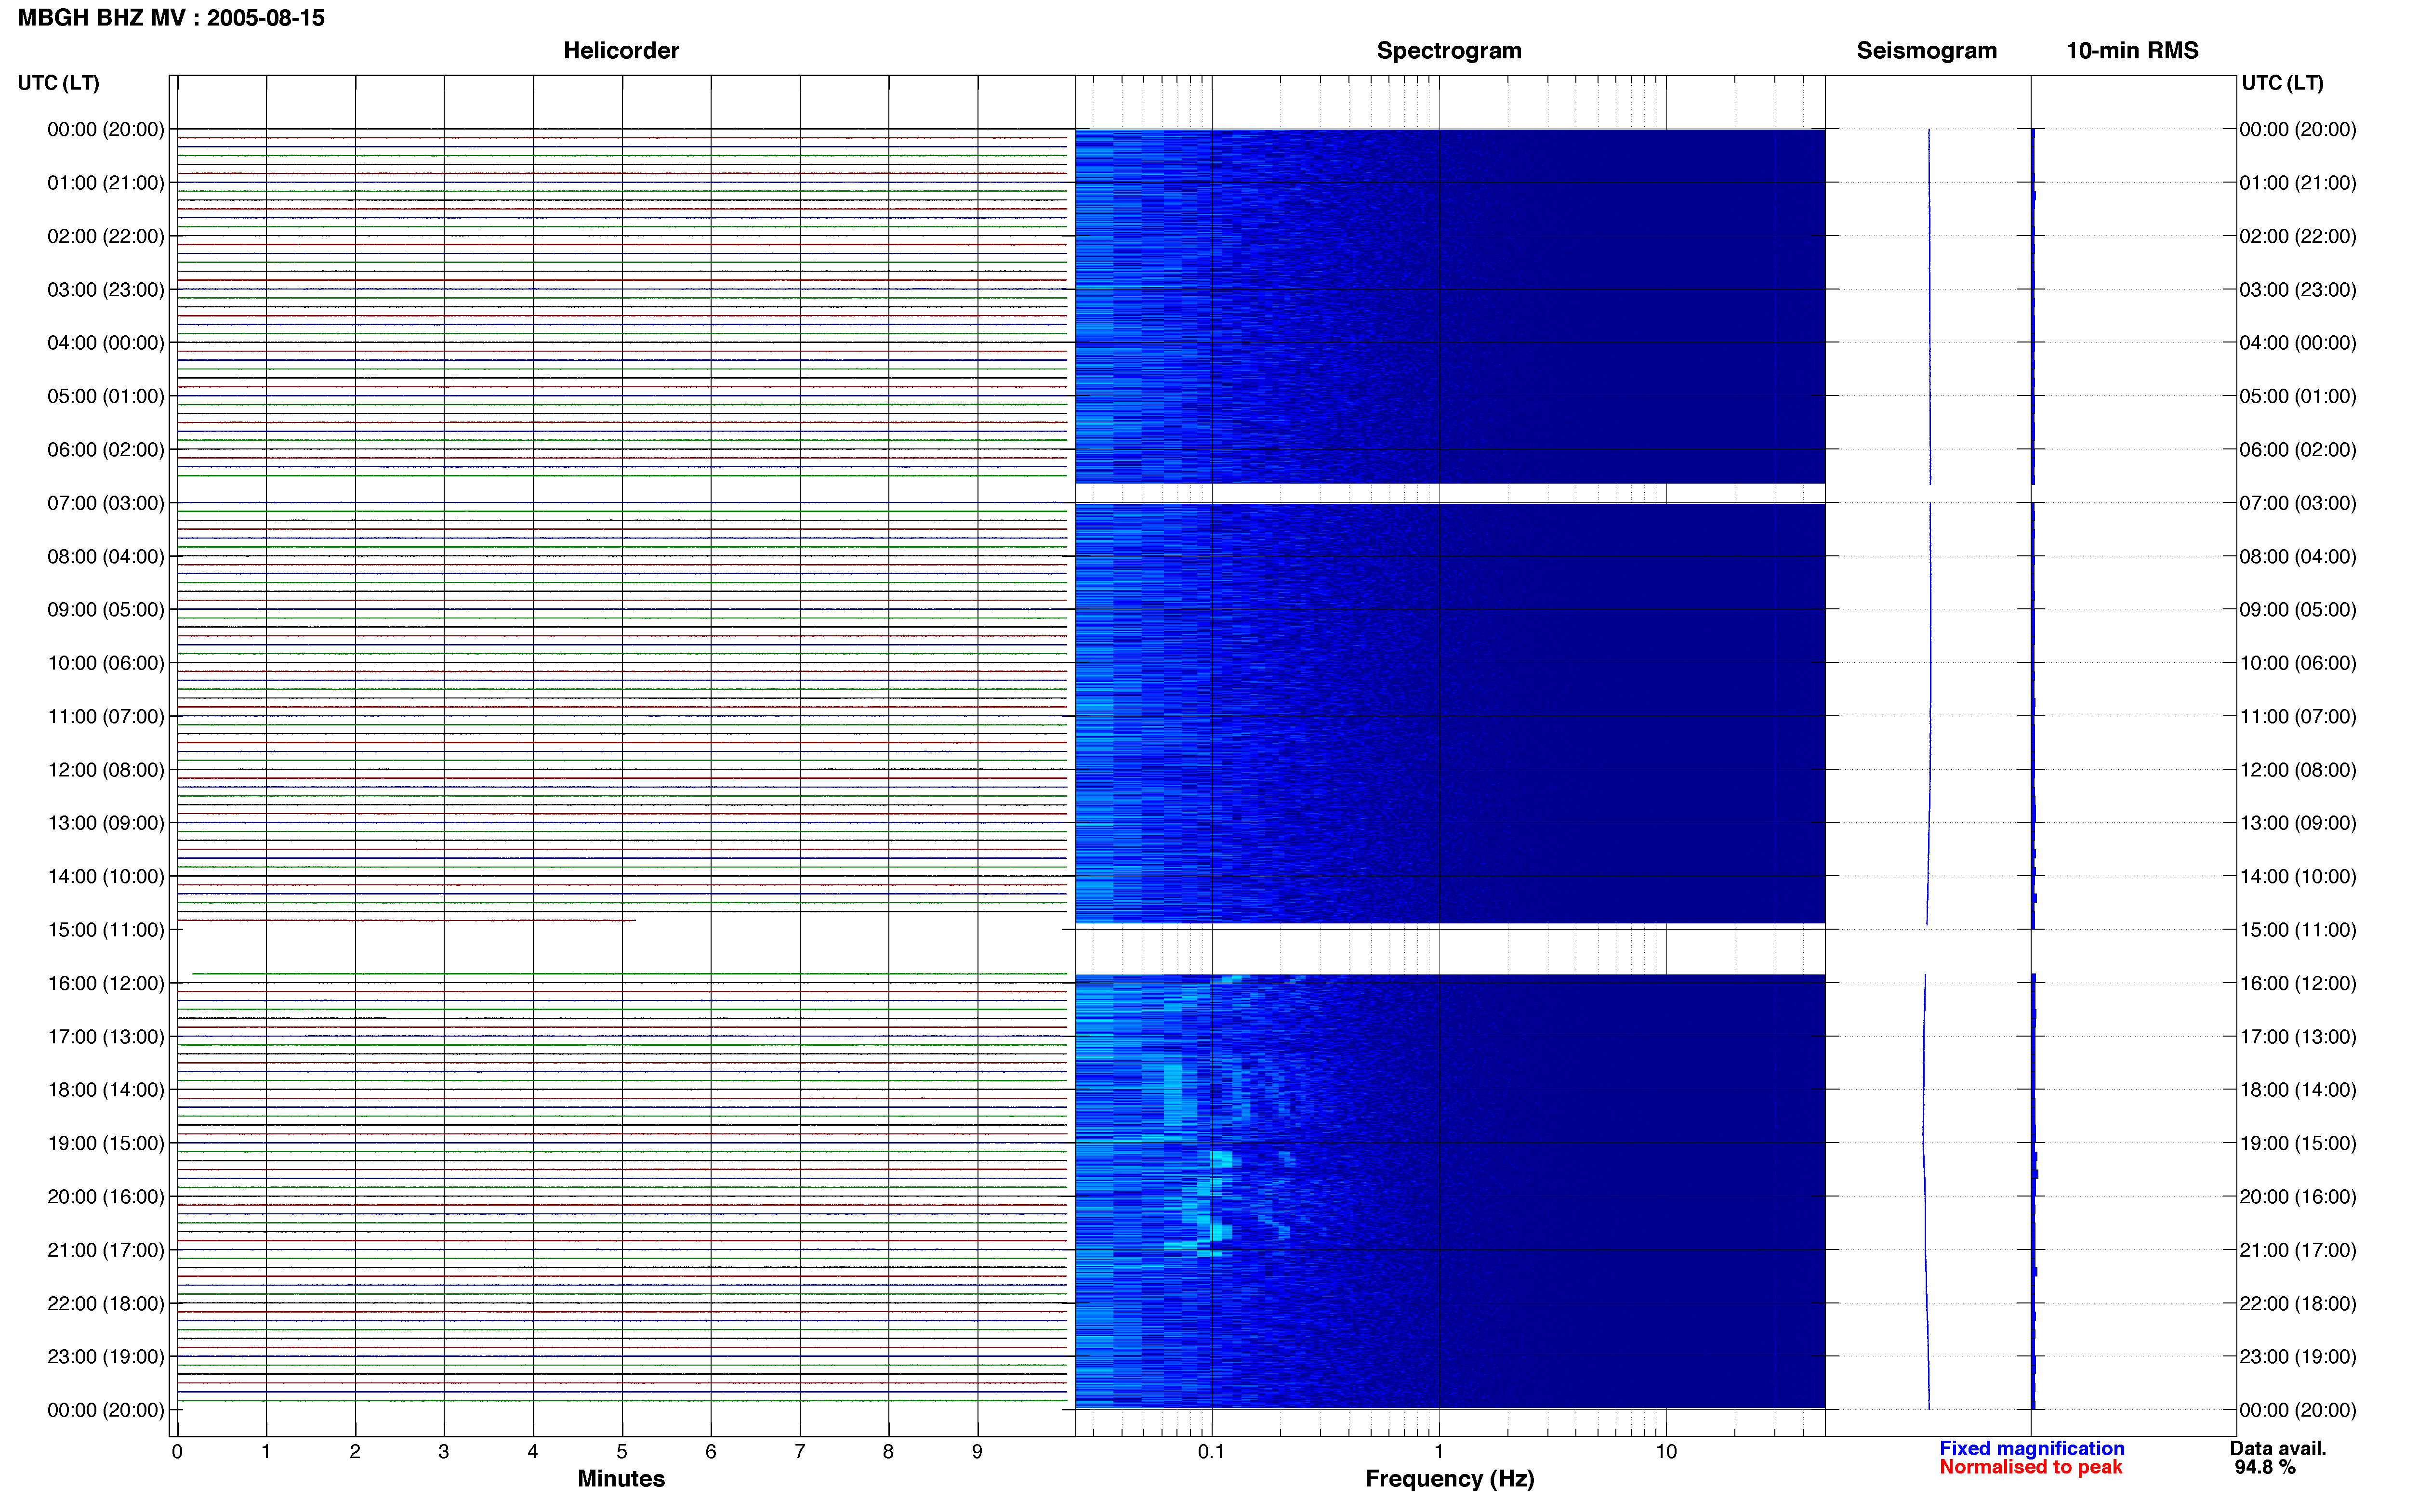Screen dimensions: 2418x1512
Task: Select left time label 03:00 (23:00)
Action: pyautogui.click(x=105, y=290)
